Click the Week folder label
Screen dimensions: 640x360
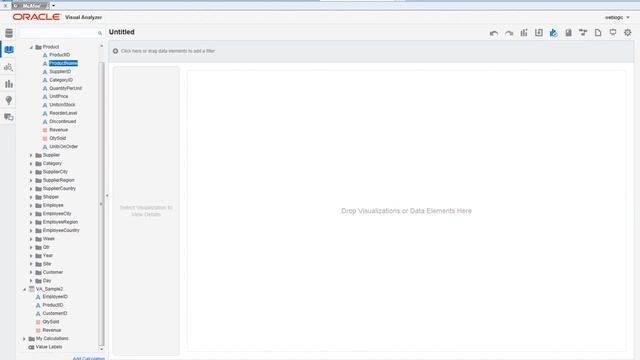tap(49, 239)
